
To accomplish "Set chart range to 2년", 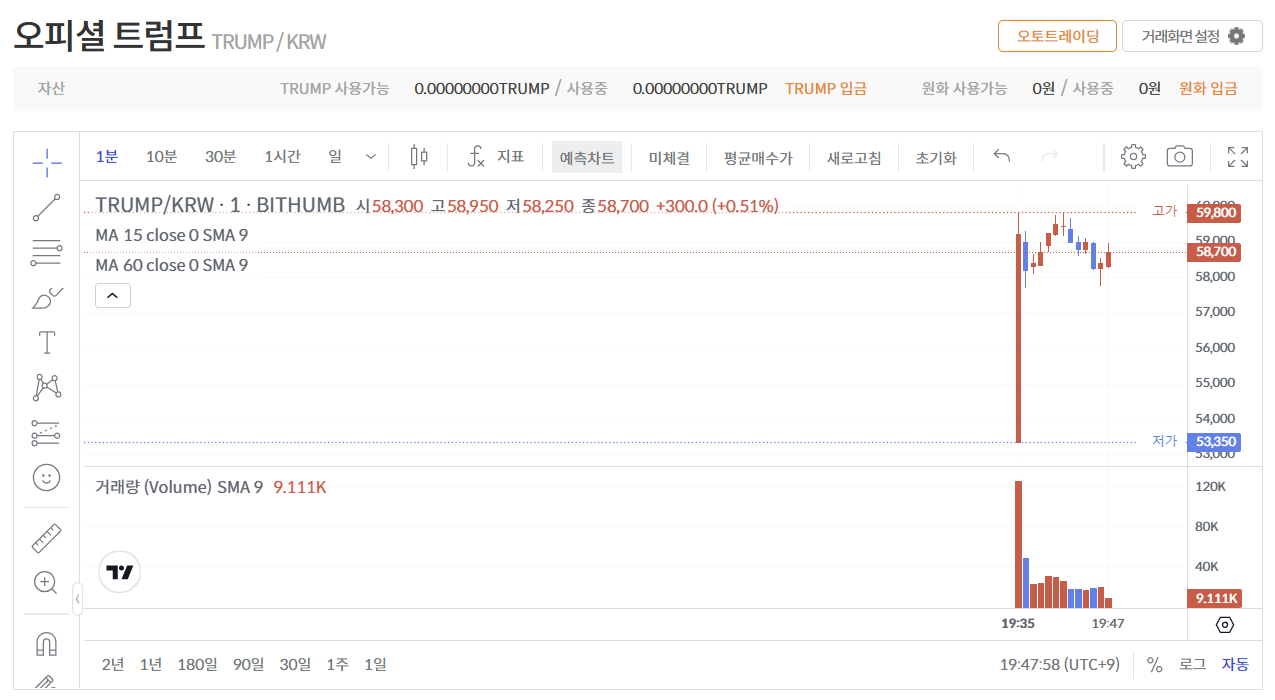I will (x=113, y=664).
